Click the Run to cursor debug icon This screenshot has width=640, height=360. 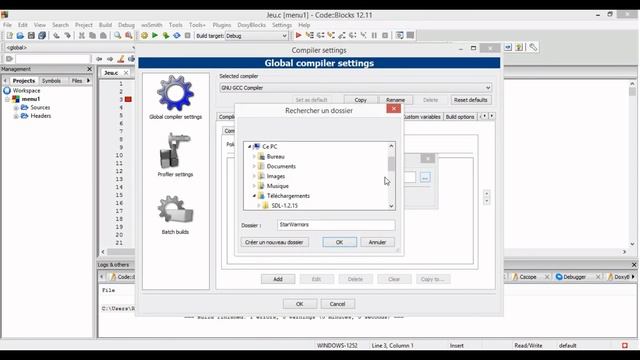click(309, 36)
